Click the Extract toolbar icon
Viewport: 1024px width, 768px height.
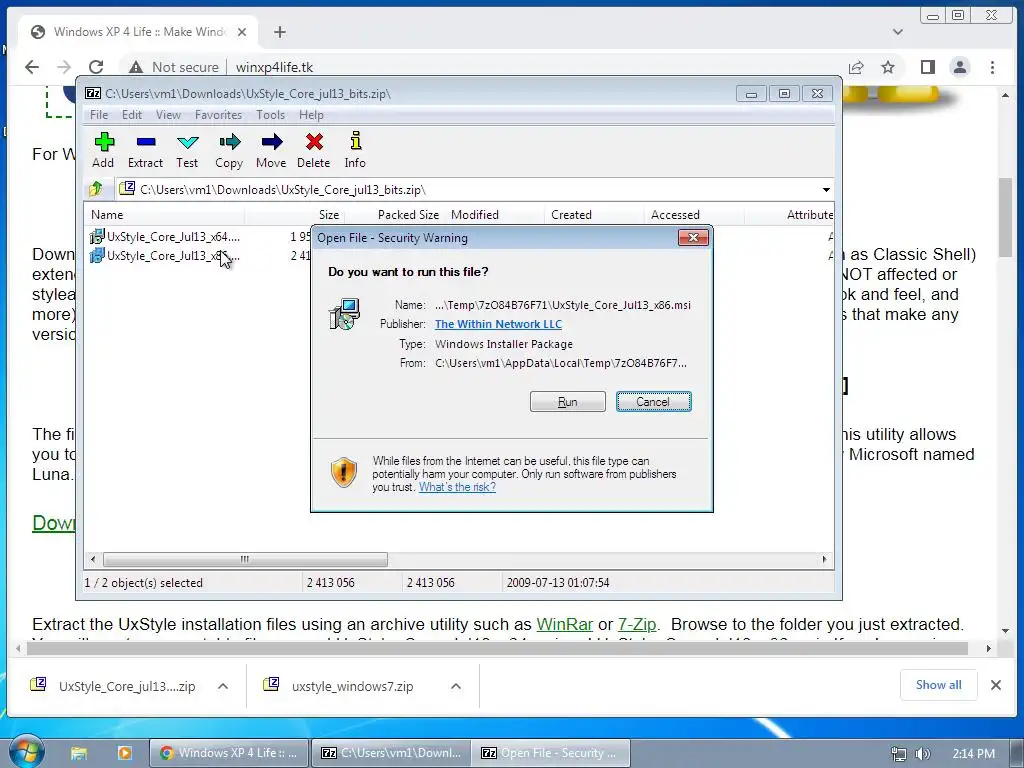[145, 150]
